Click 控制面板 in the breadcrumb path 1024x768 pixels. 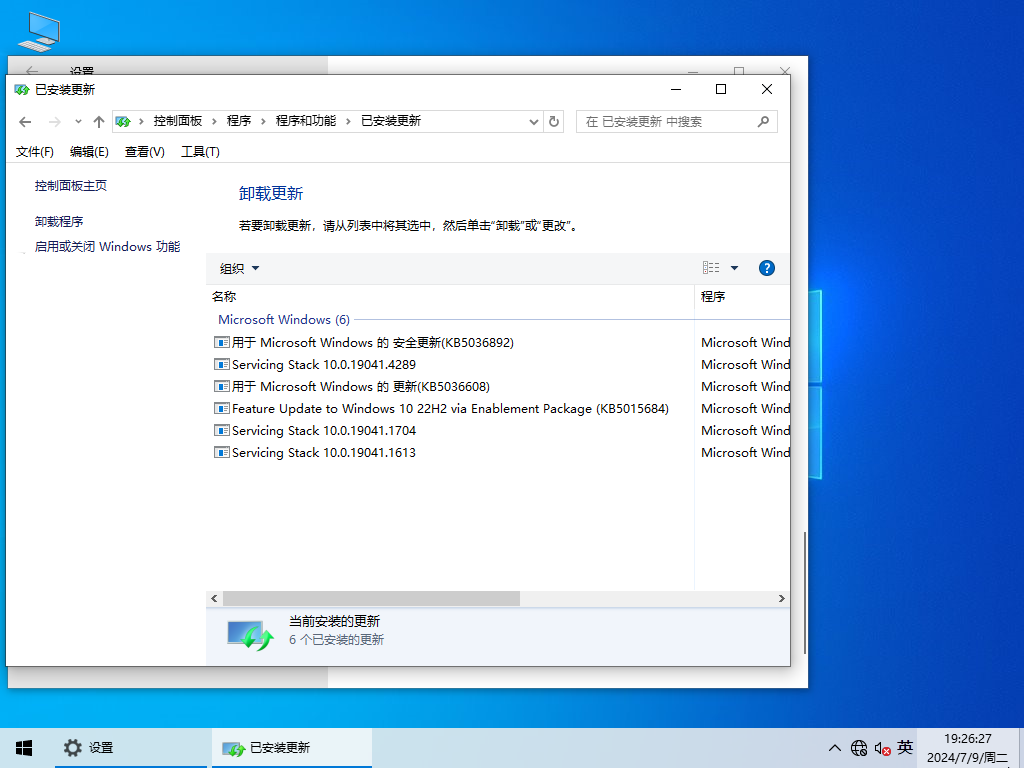coord(179,121)
